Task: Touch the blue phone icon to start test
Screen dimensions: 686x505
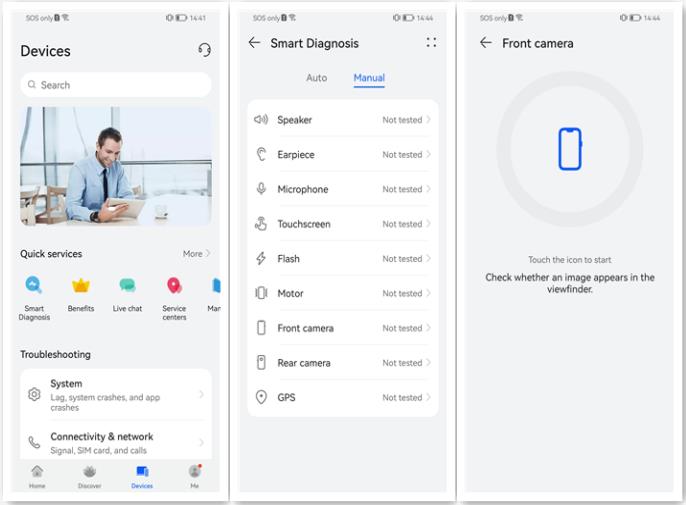Action: 570,149
